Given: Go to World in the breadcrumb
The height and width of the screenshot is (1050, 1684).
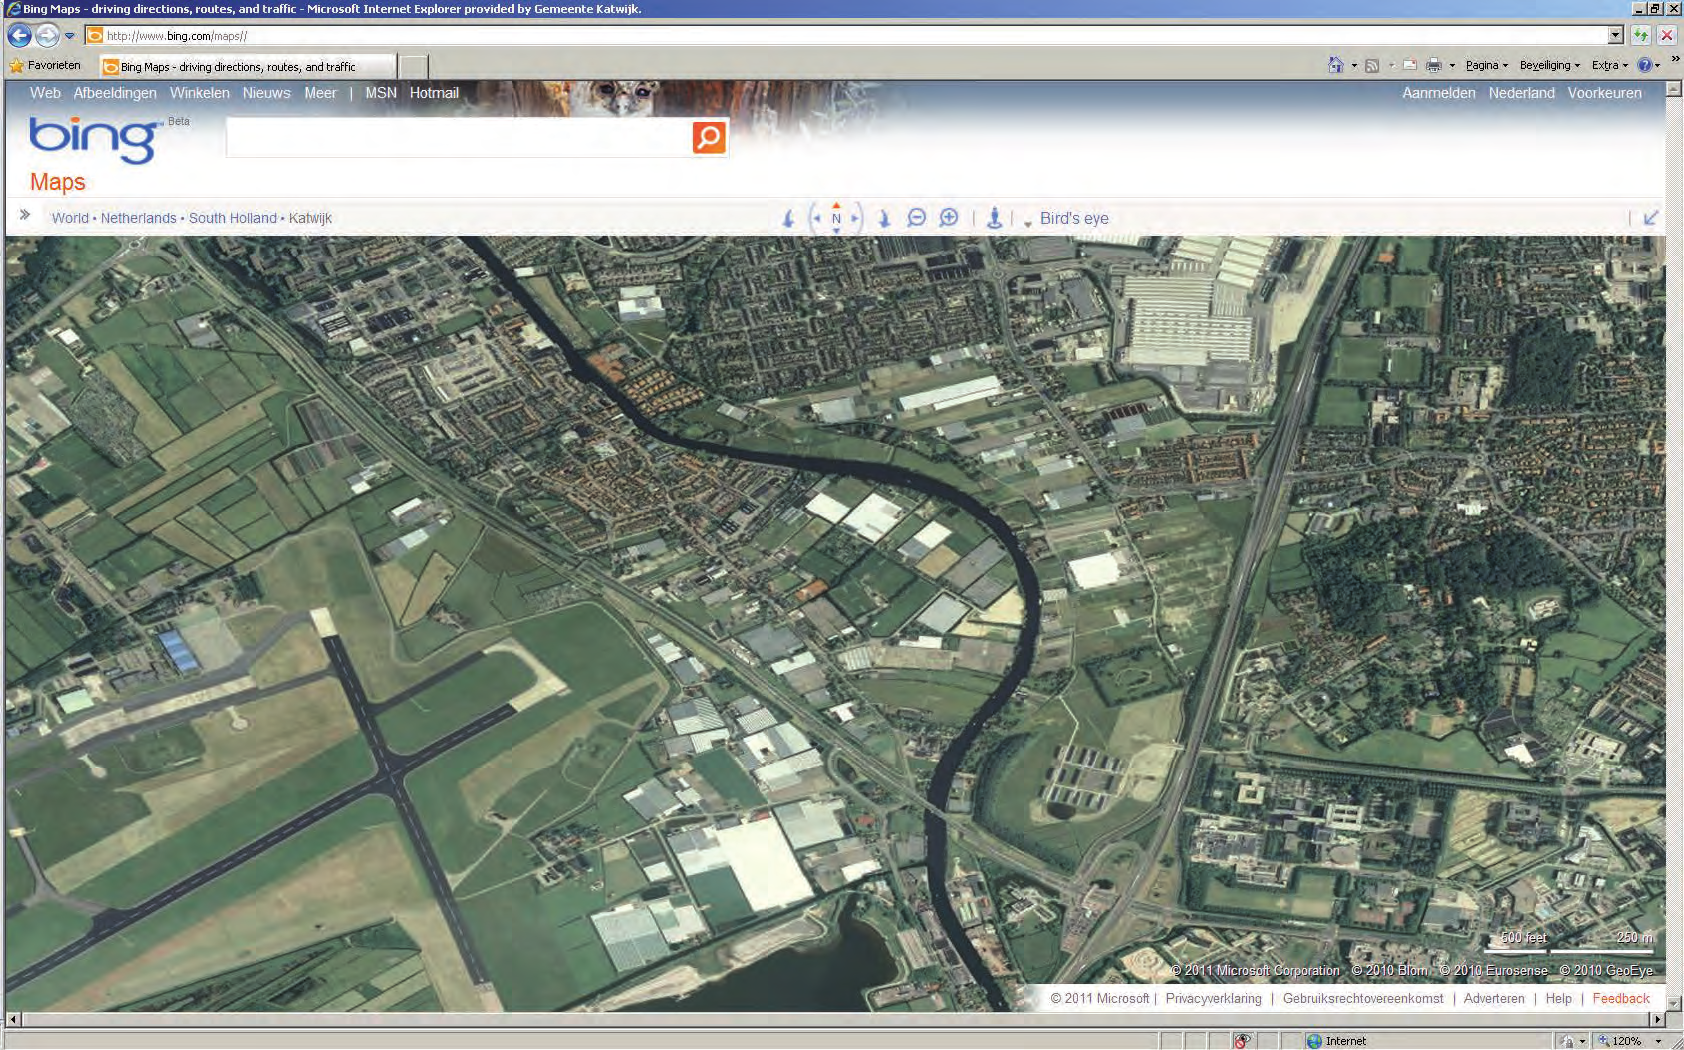Looking at the screenshot, I should coord(70,218).
